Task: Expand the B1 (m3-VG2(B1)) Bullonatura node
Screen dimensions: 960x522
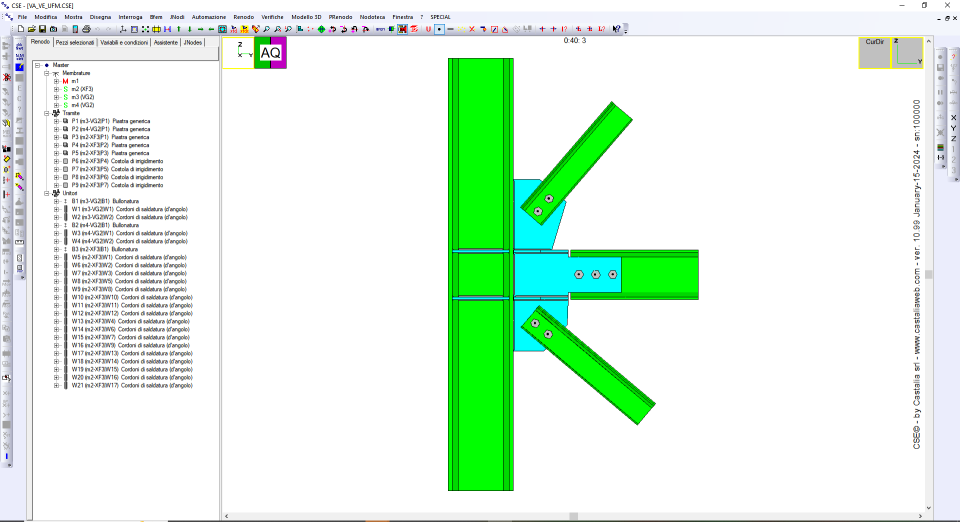Action: pos(56,201)
